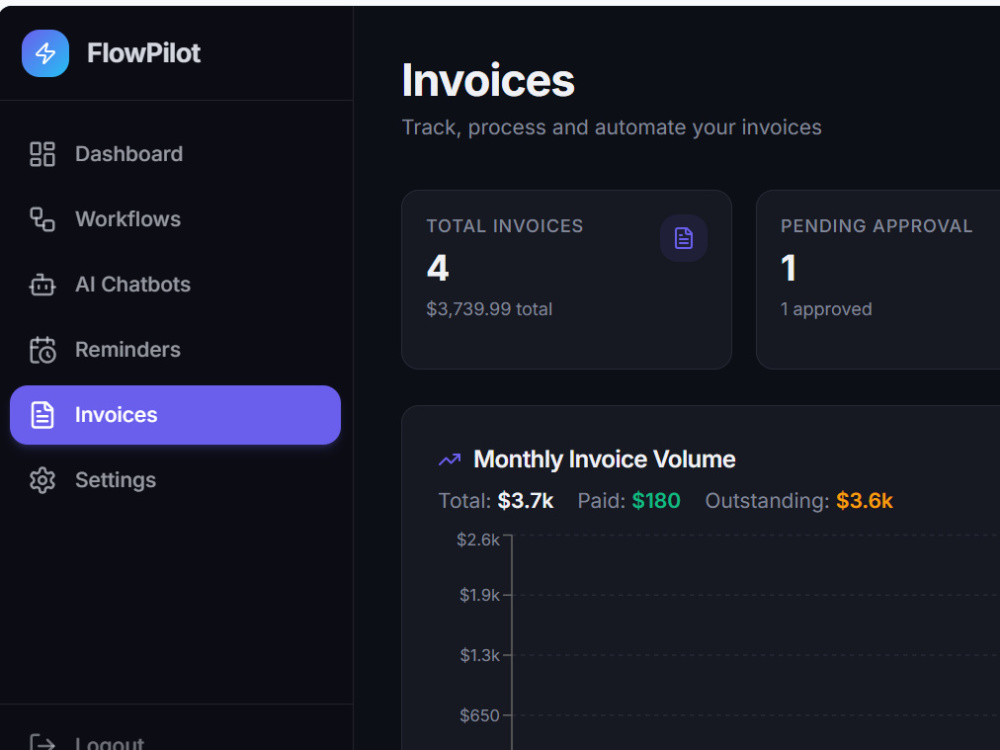The width and height of the screenshot is (1000, 750).
Task: Click the Dashboard grid icon
Action: (x=43, y=154)
